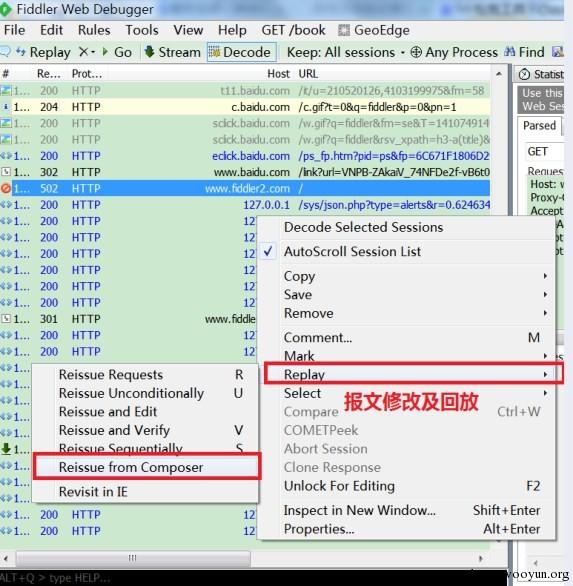Click the GeoEdge icon in the menu bar
The height and width of the screenshot is (586, 573).
[x=344, y=30]
